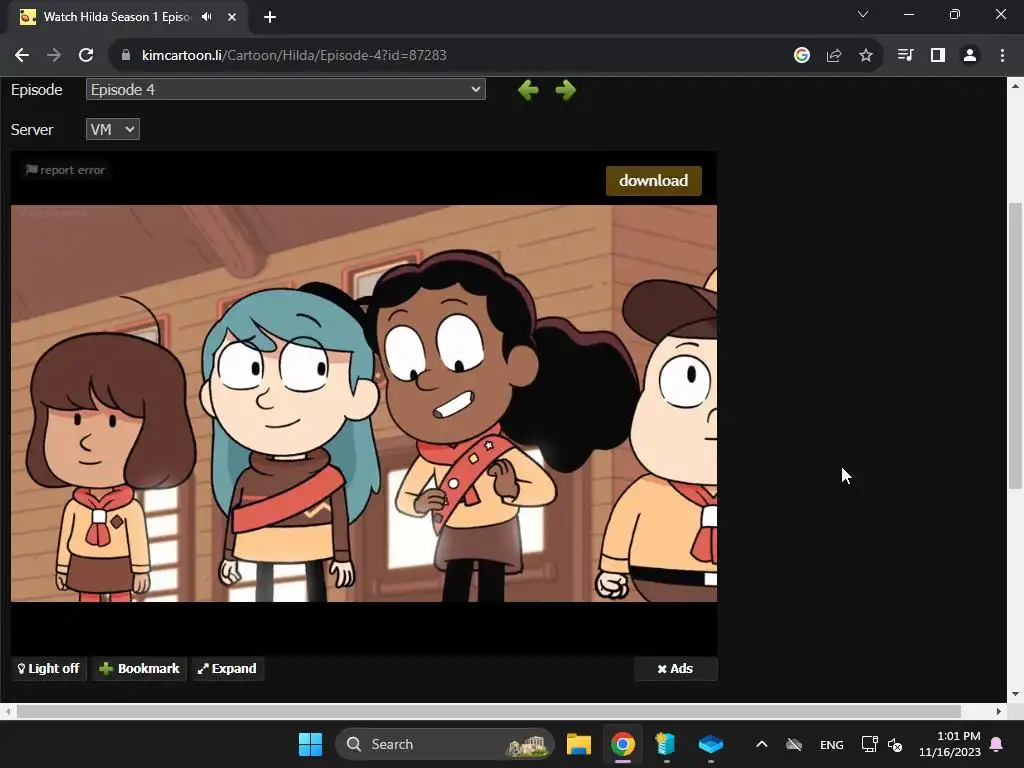Click the download button
Screen dimensions: 1024x768
tap(654, 181)
